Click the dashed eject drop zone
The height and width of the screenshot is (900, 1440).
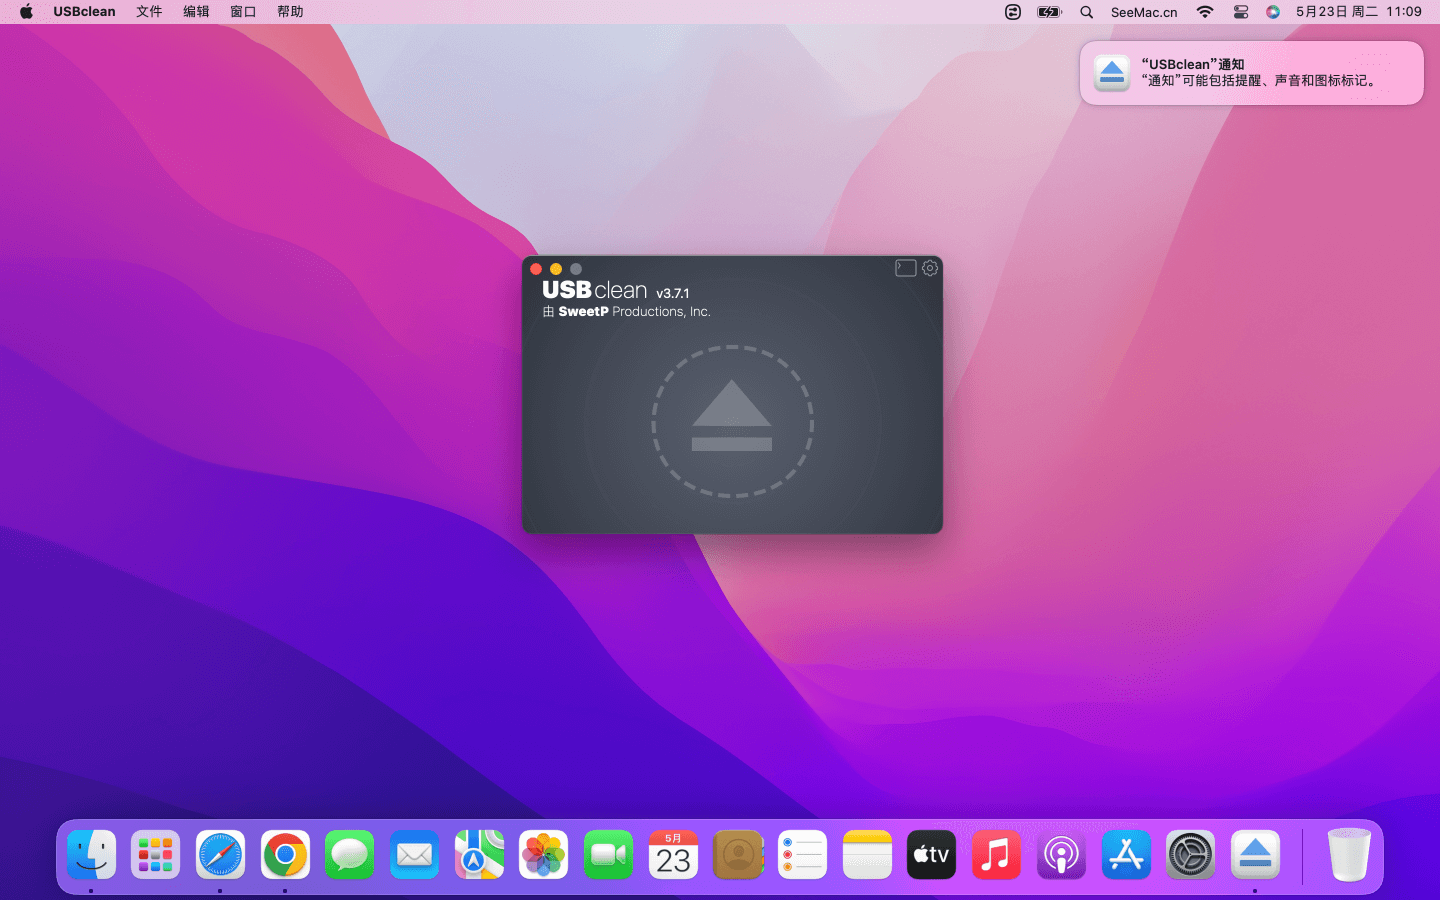[x=732, y=421]
